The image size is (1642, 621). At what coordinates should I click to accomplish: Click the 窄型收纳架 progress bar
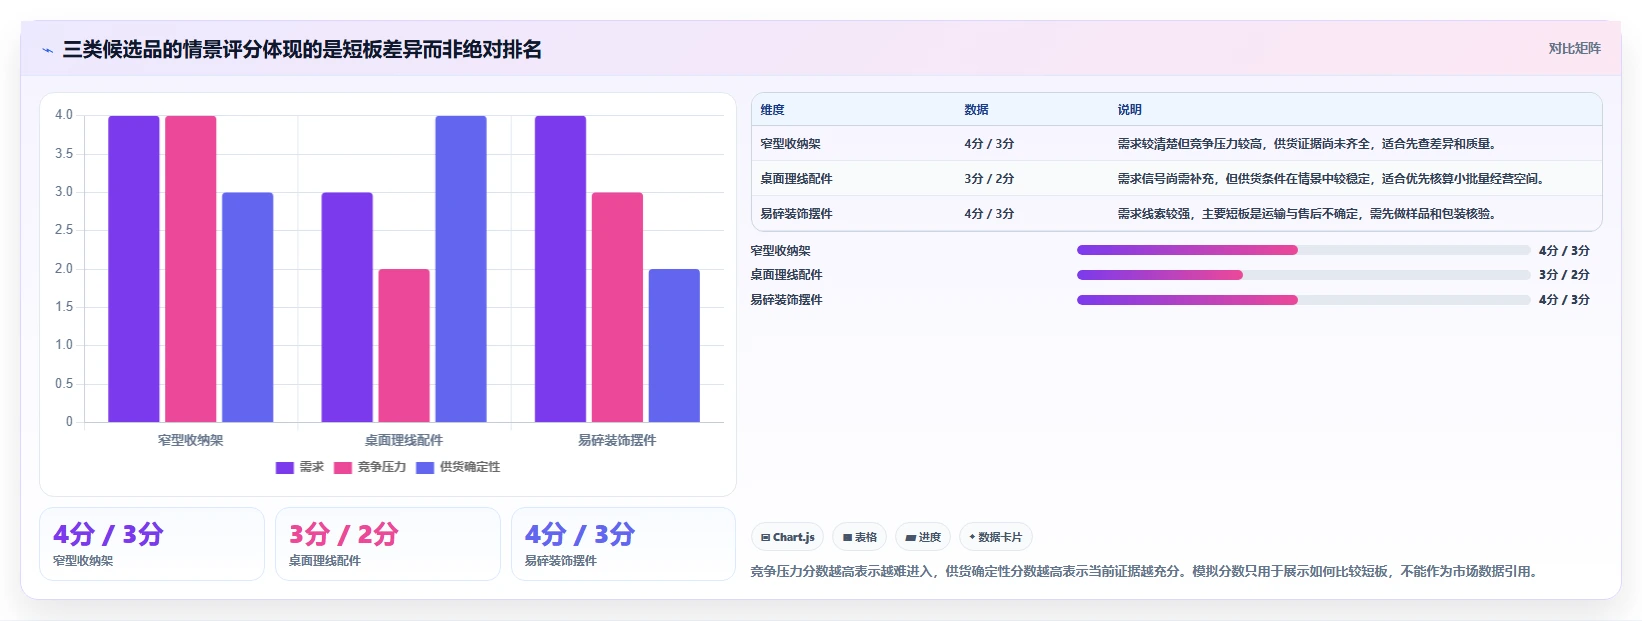[x=1303, y=250]
